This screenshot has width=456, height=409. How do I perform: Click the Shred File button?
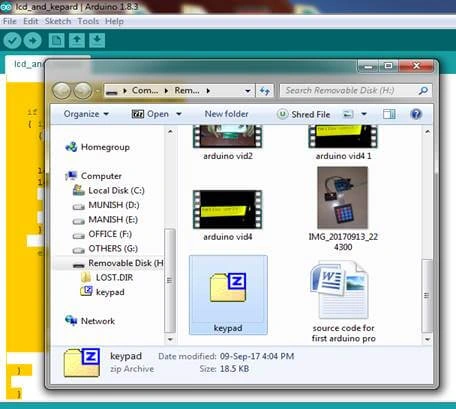pyautogui.click(x=303, y=114)
